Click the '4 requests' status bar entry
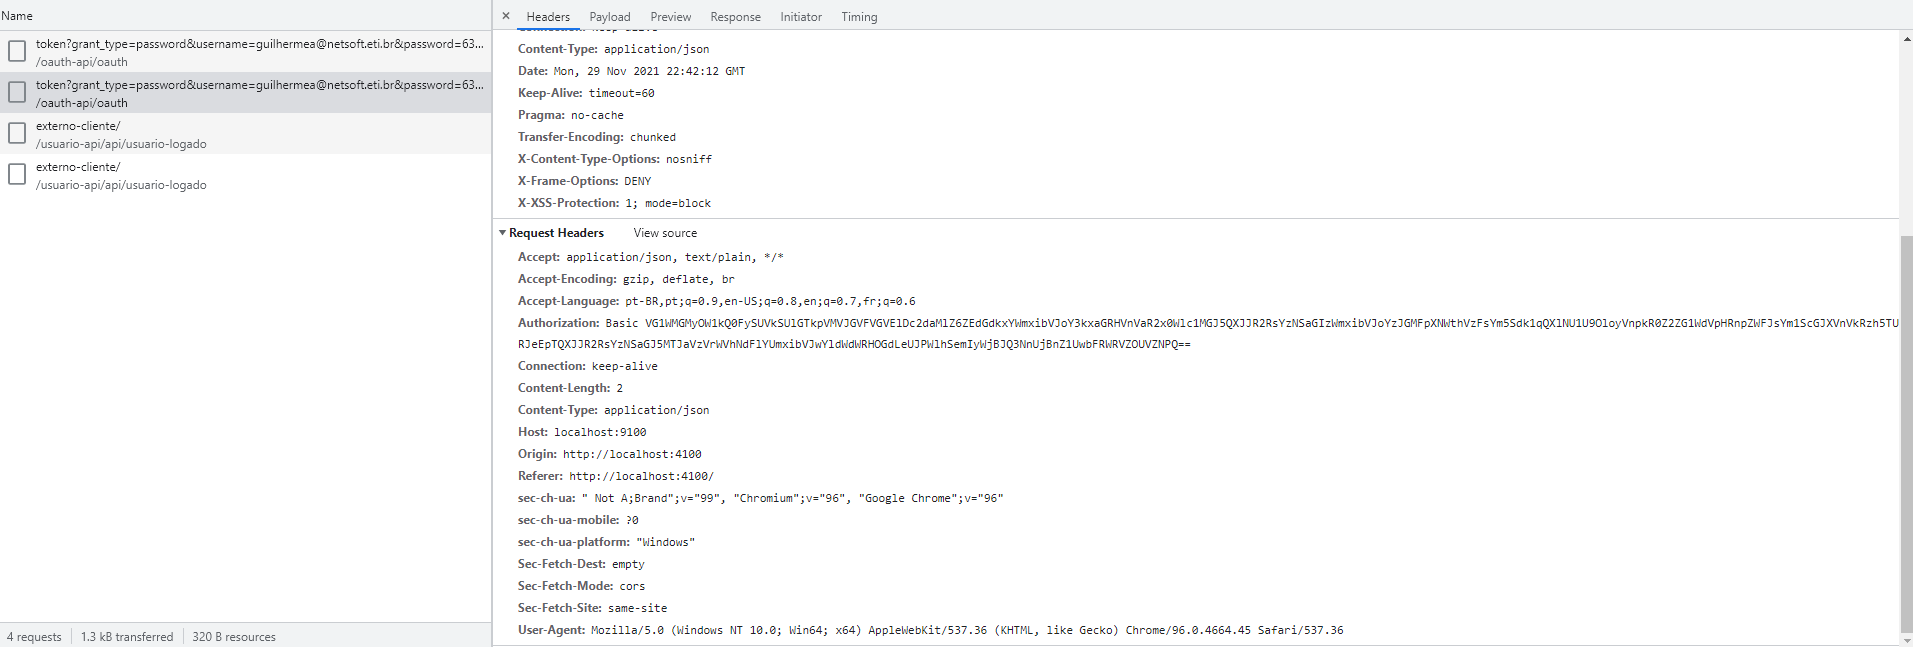This screenshot has width=1913, height=647. pyautogui.click(x=34, y=637)
